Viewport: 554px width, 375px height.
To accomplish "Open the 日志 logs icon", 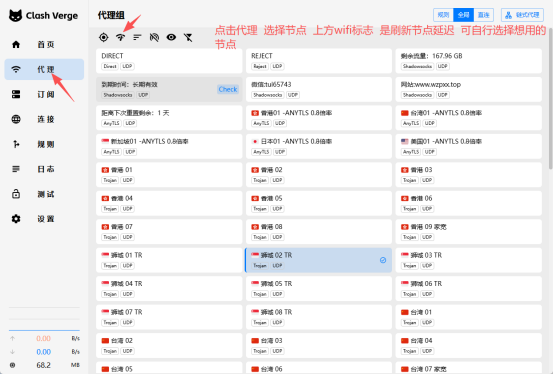I will (x=16, y=169).
